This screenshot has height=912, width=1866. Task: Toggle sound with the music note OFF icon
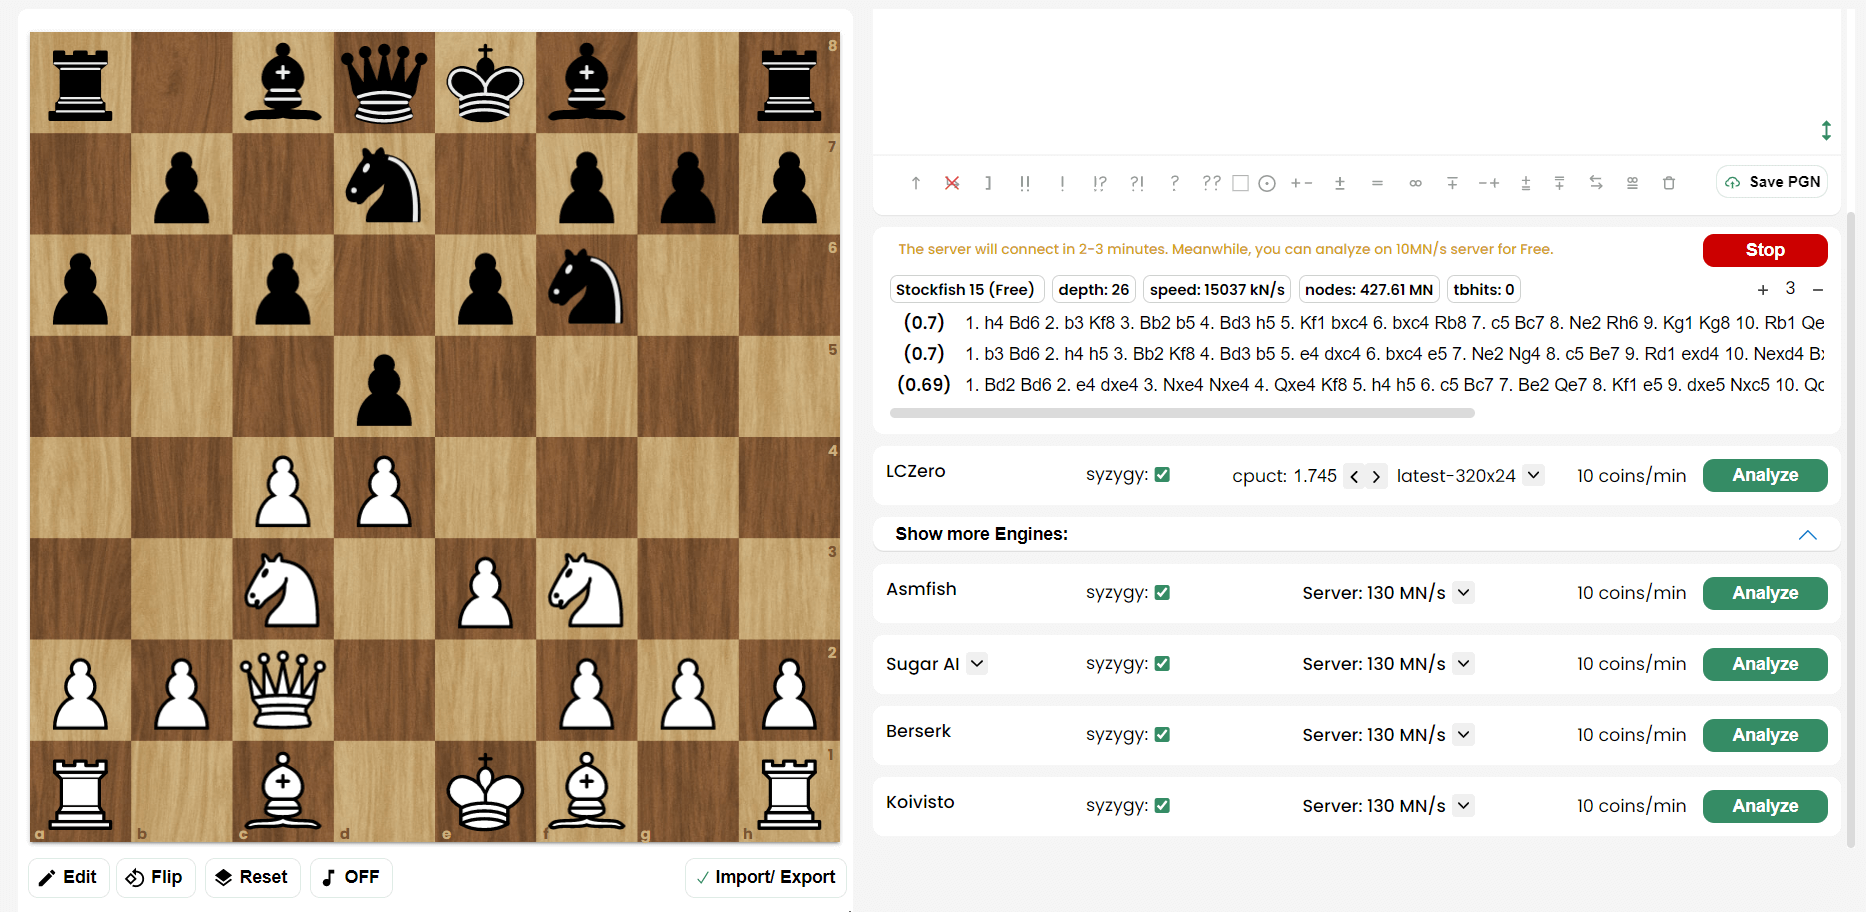click(x=350, y=877)
